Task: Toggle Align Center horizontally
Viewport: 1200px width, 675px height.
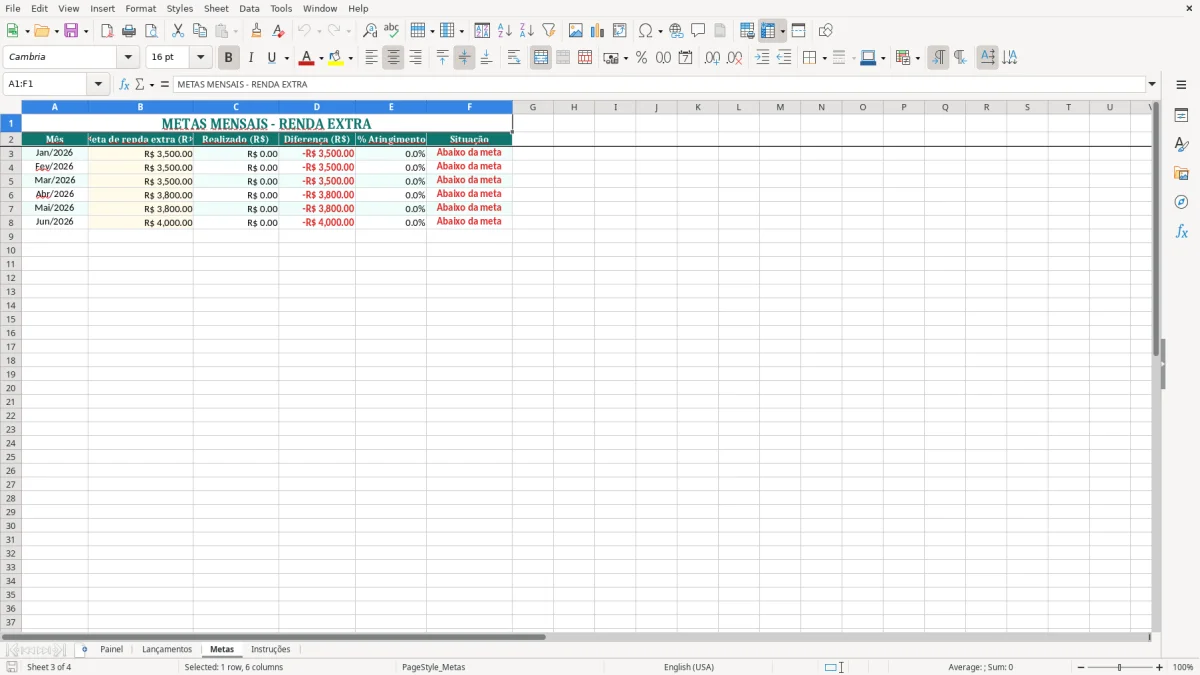Action: [393, 58]
